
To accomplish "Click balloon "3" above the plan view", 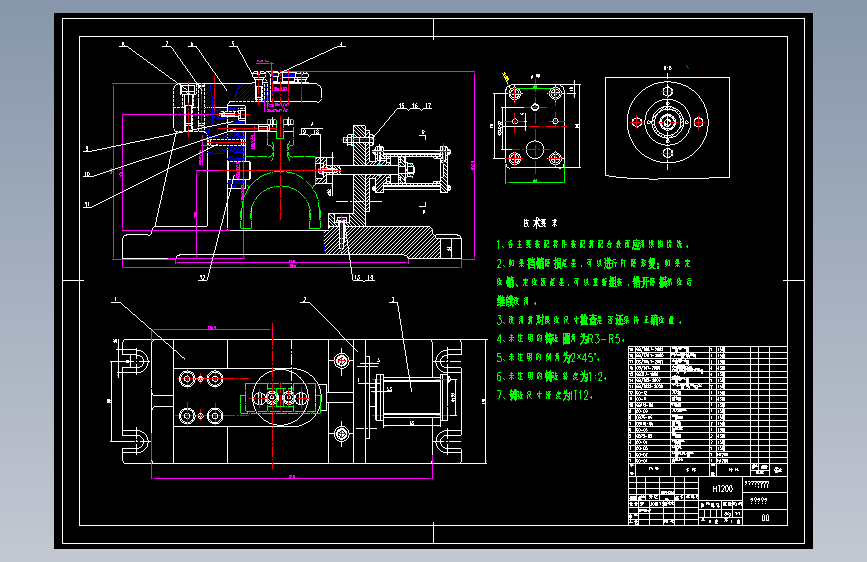I will point(393,300).
